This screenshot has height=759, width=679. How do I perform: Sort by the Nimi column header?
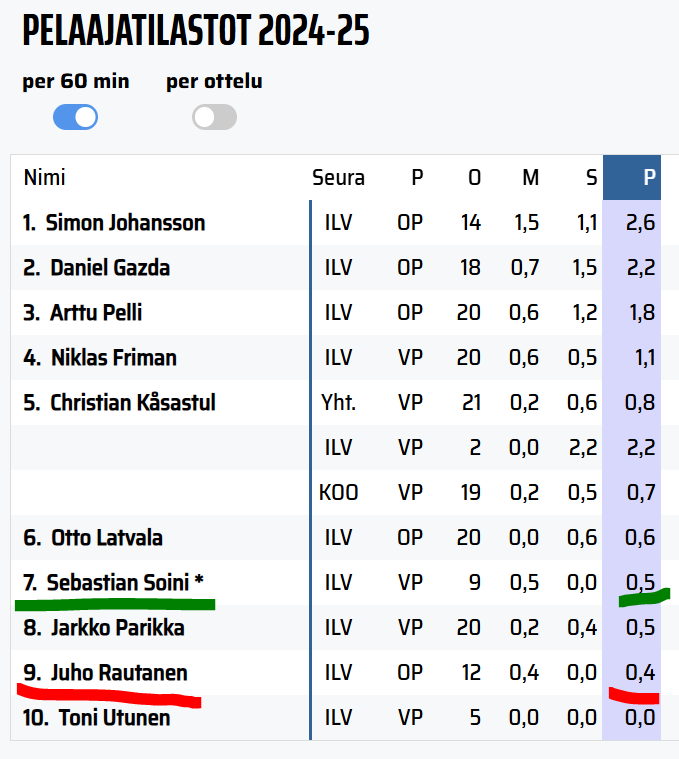click(44, 178)
